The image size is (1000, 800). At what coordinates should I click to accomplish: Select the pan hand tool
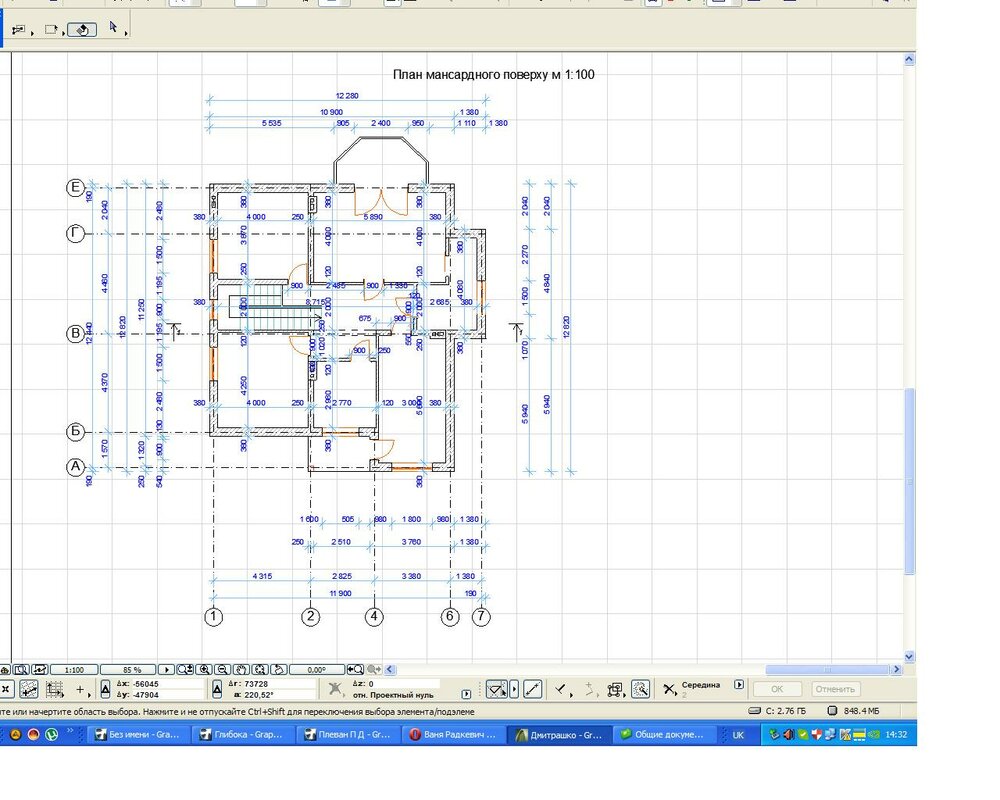(241, 669)
